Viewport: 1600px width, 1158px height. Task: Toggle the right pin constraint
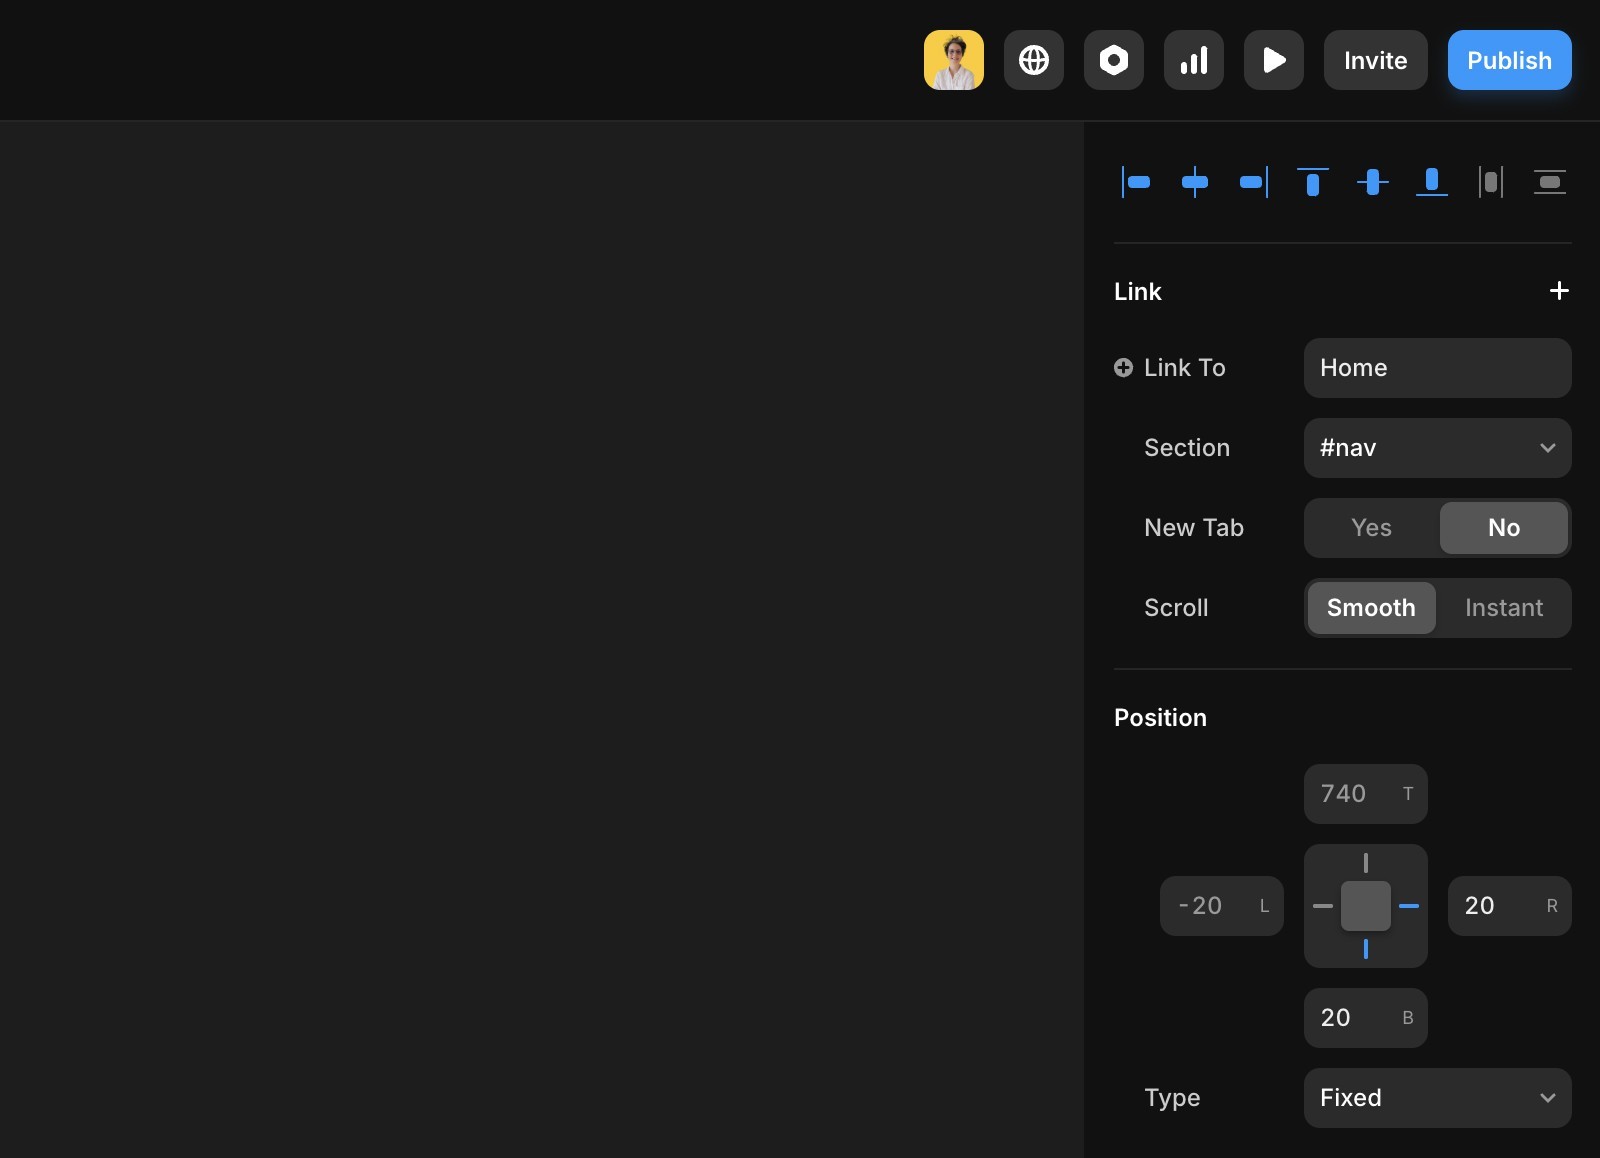(x=1408, y=906)
